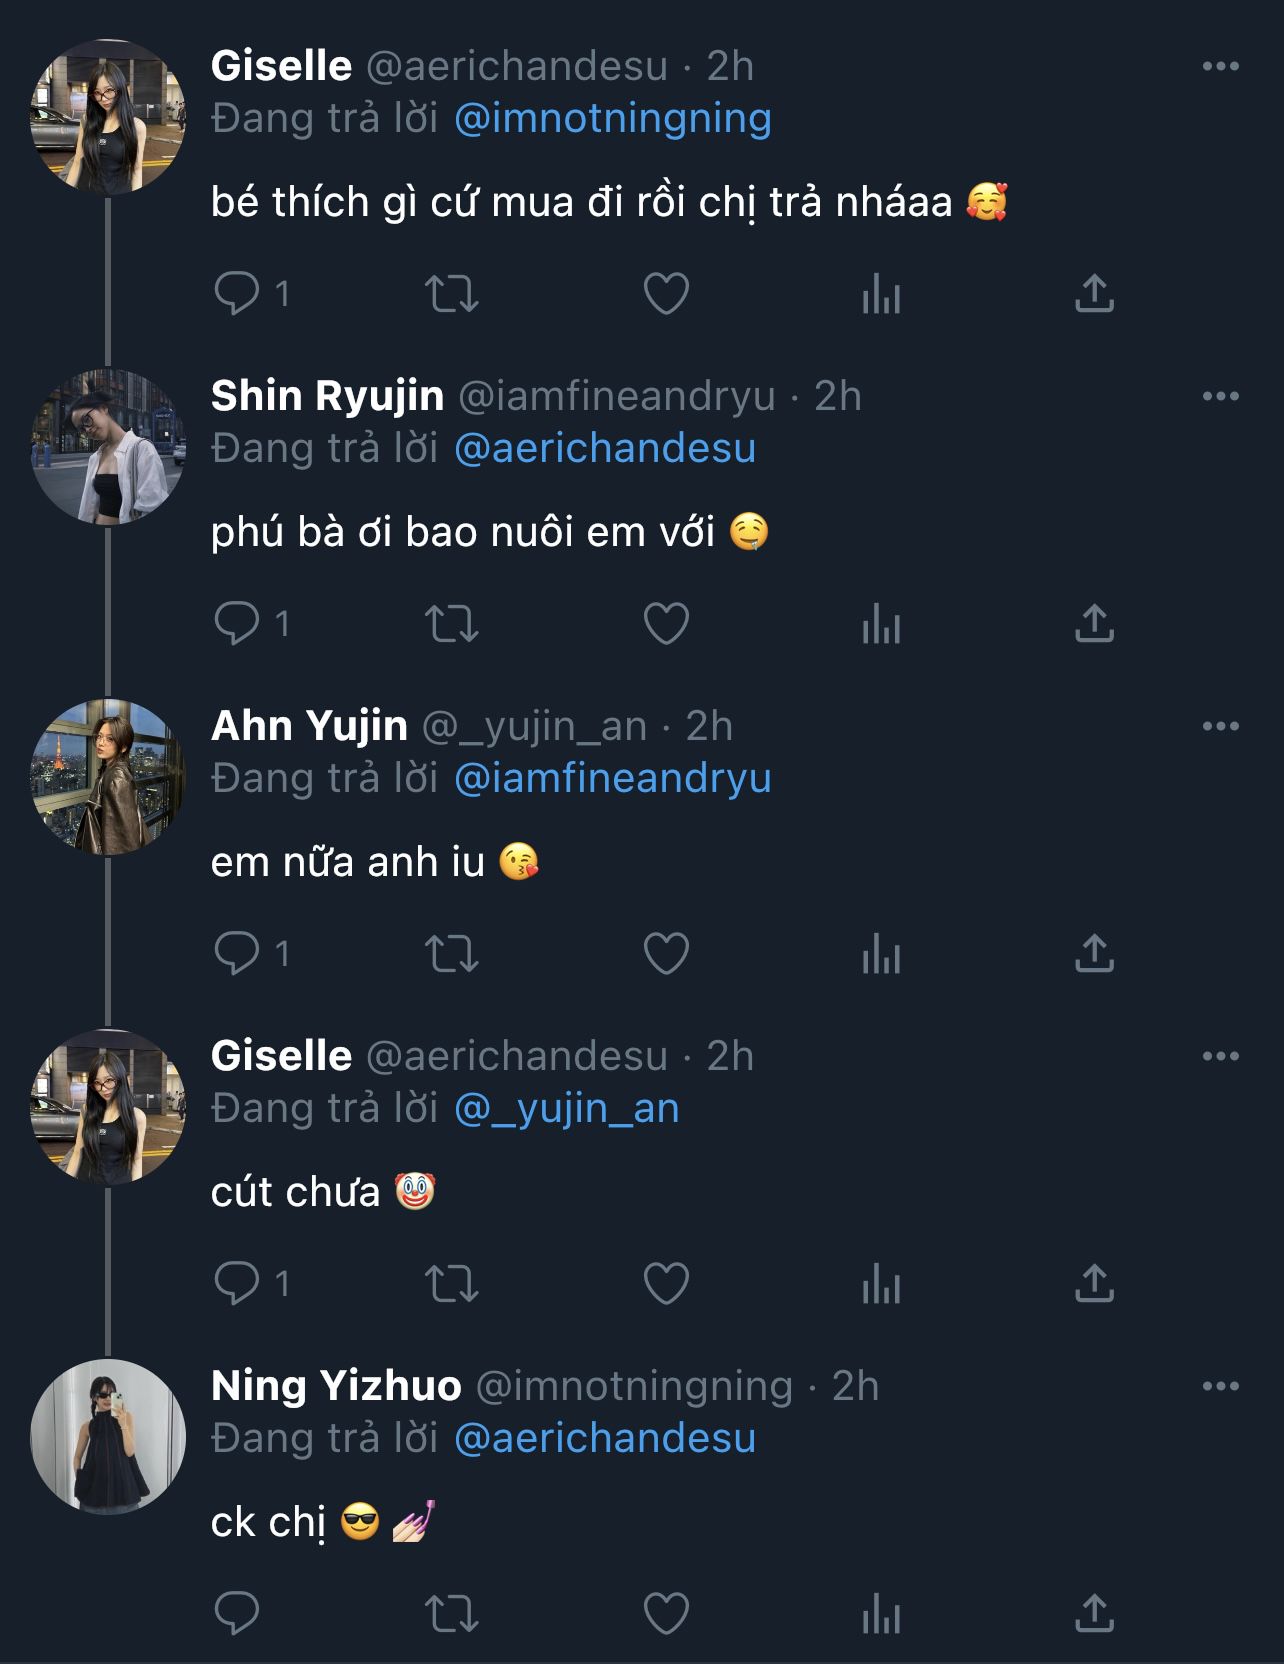Open the @imnotningning mention link
The width and height of the screenshot is (1284, 1664).
click(612, 119)
